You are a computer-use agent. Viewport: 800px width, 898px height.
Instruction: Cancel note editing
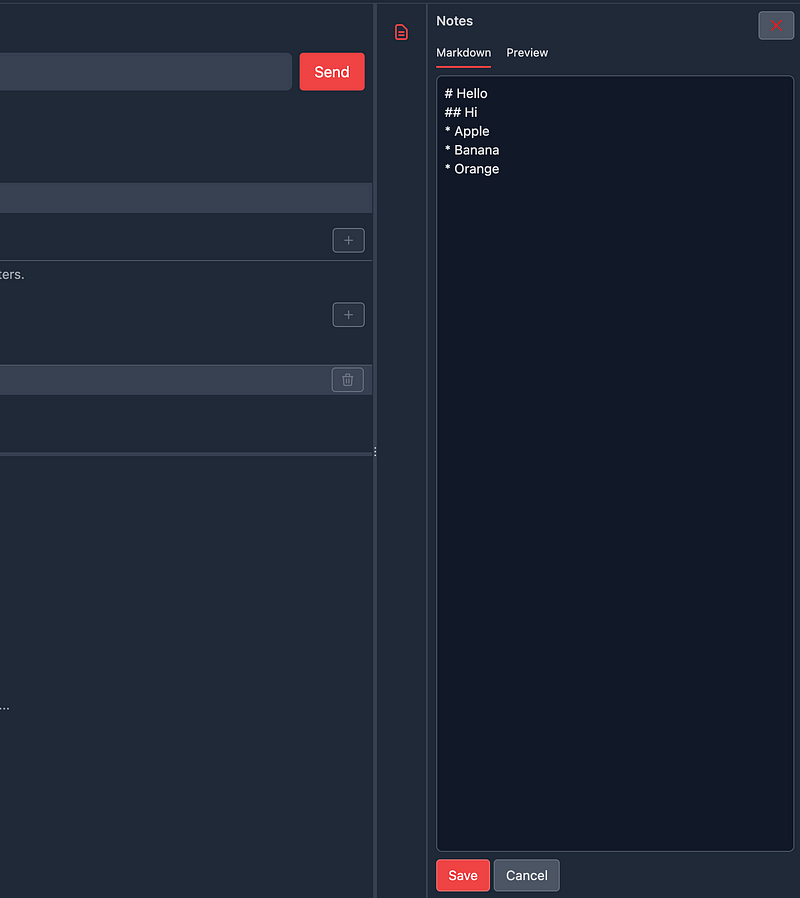tap(526, 875)
